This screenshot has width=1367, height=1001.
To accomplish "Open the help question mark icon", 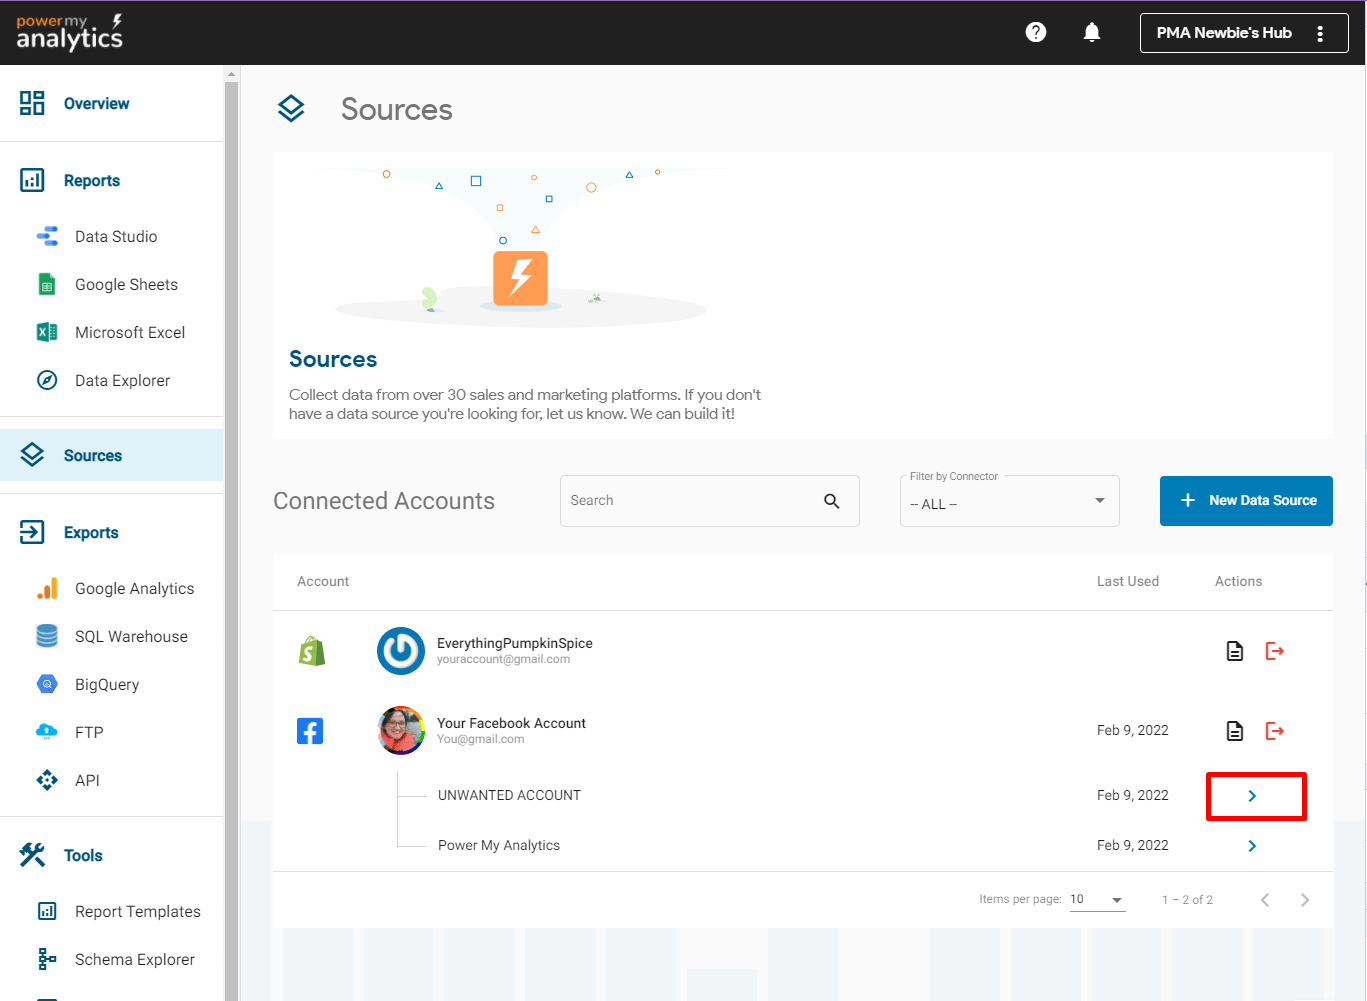I will click(1036, 32).
